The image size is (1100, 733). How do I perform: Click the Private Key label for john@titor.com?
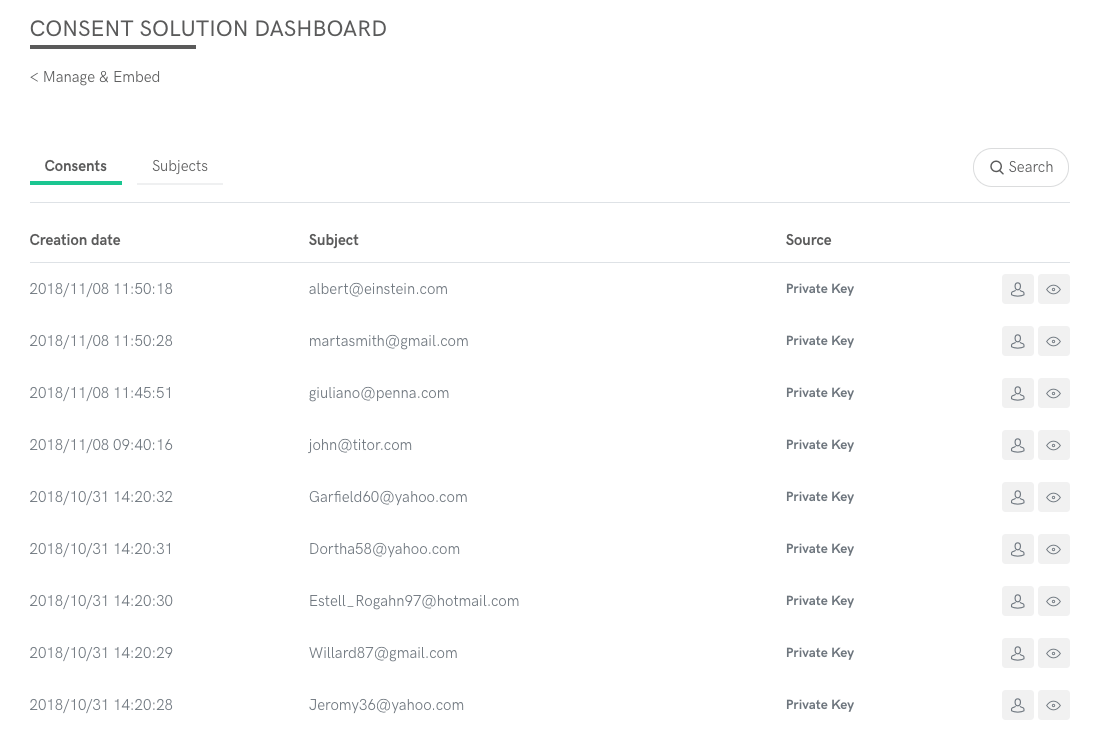click(x=820, y=445)
